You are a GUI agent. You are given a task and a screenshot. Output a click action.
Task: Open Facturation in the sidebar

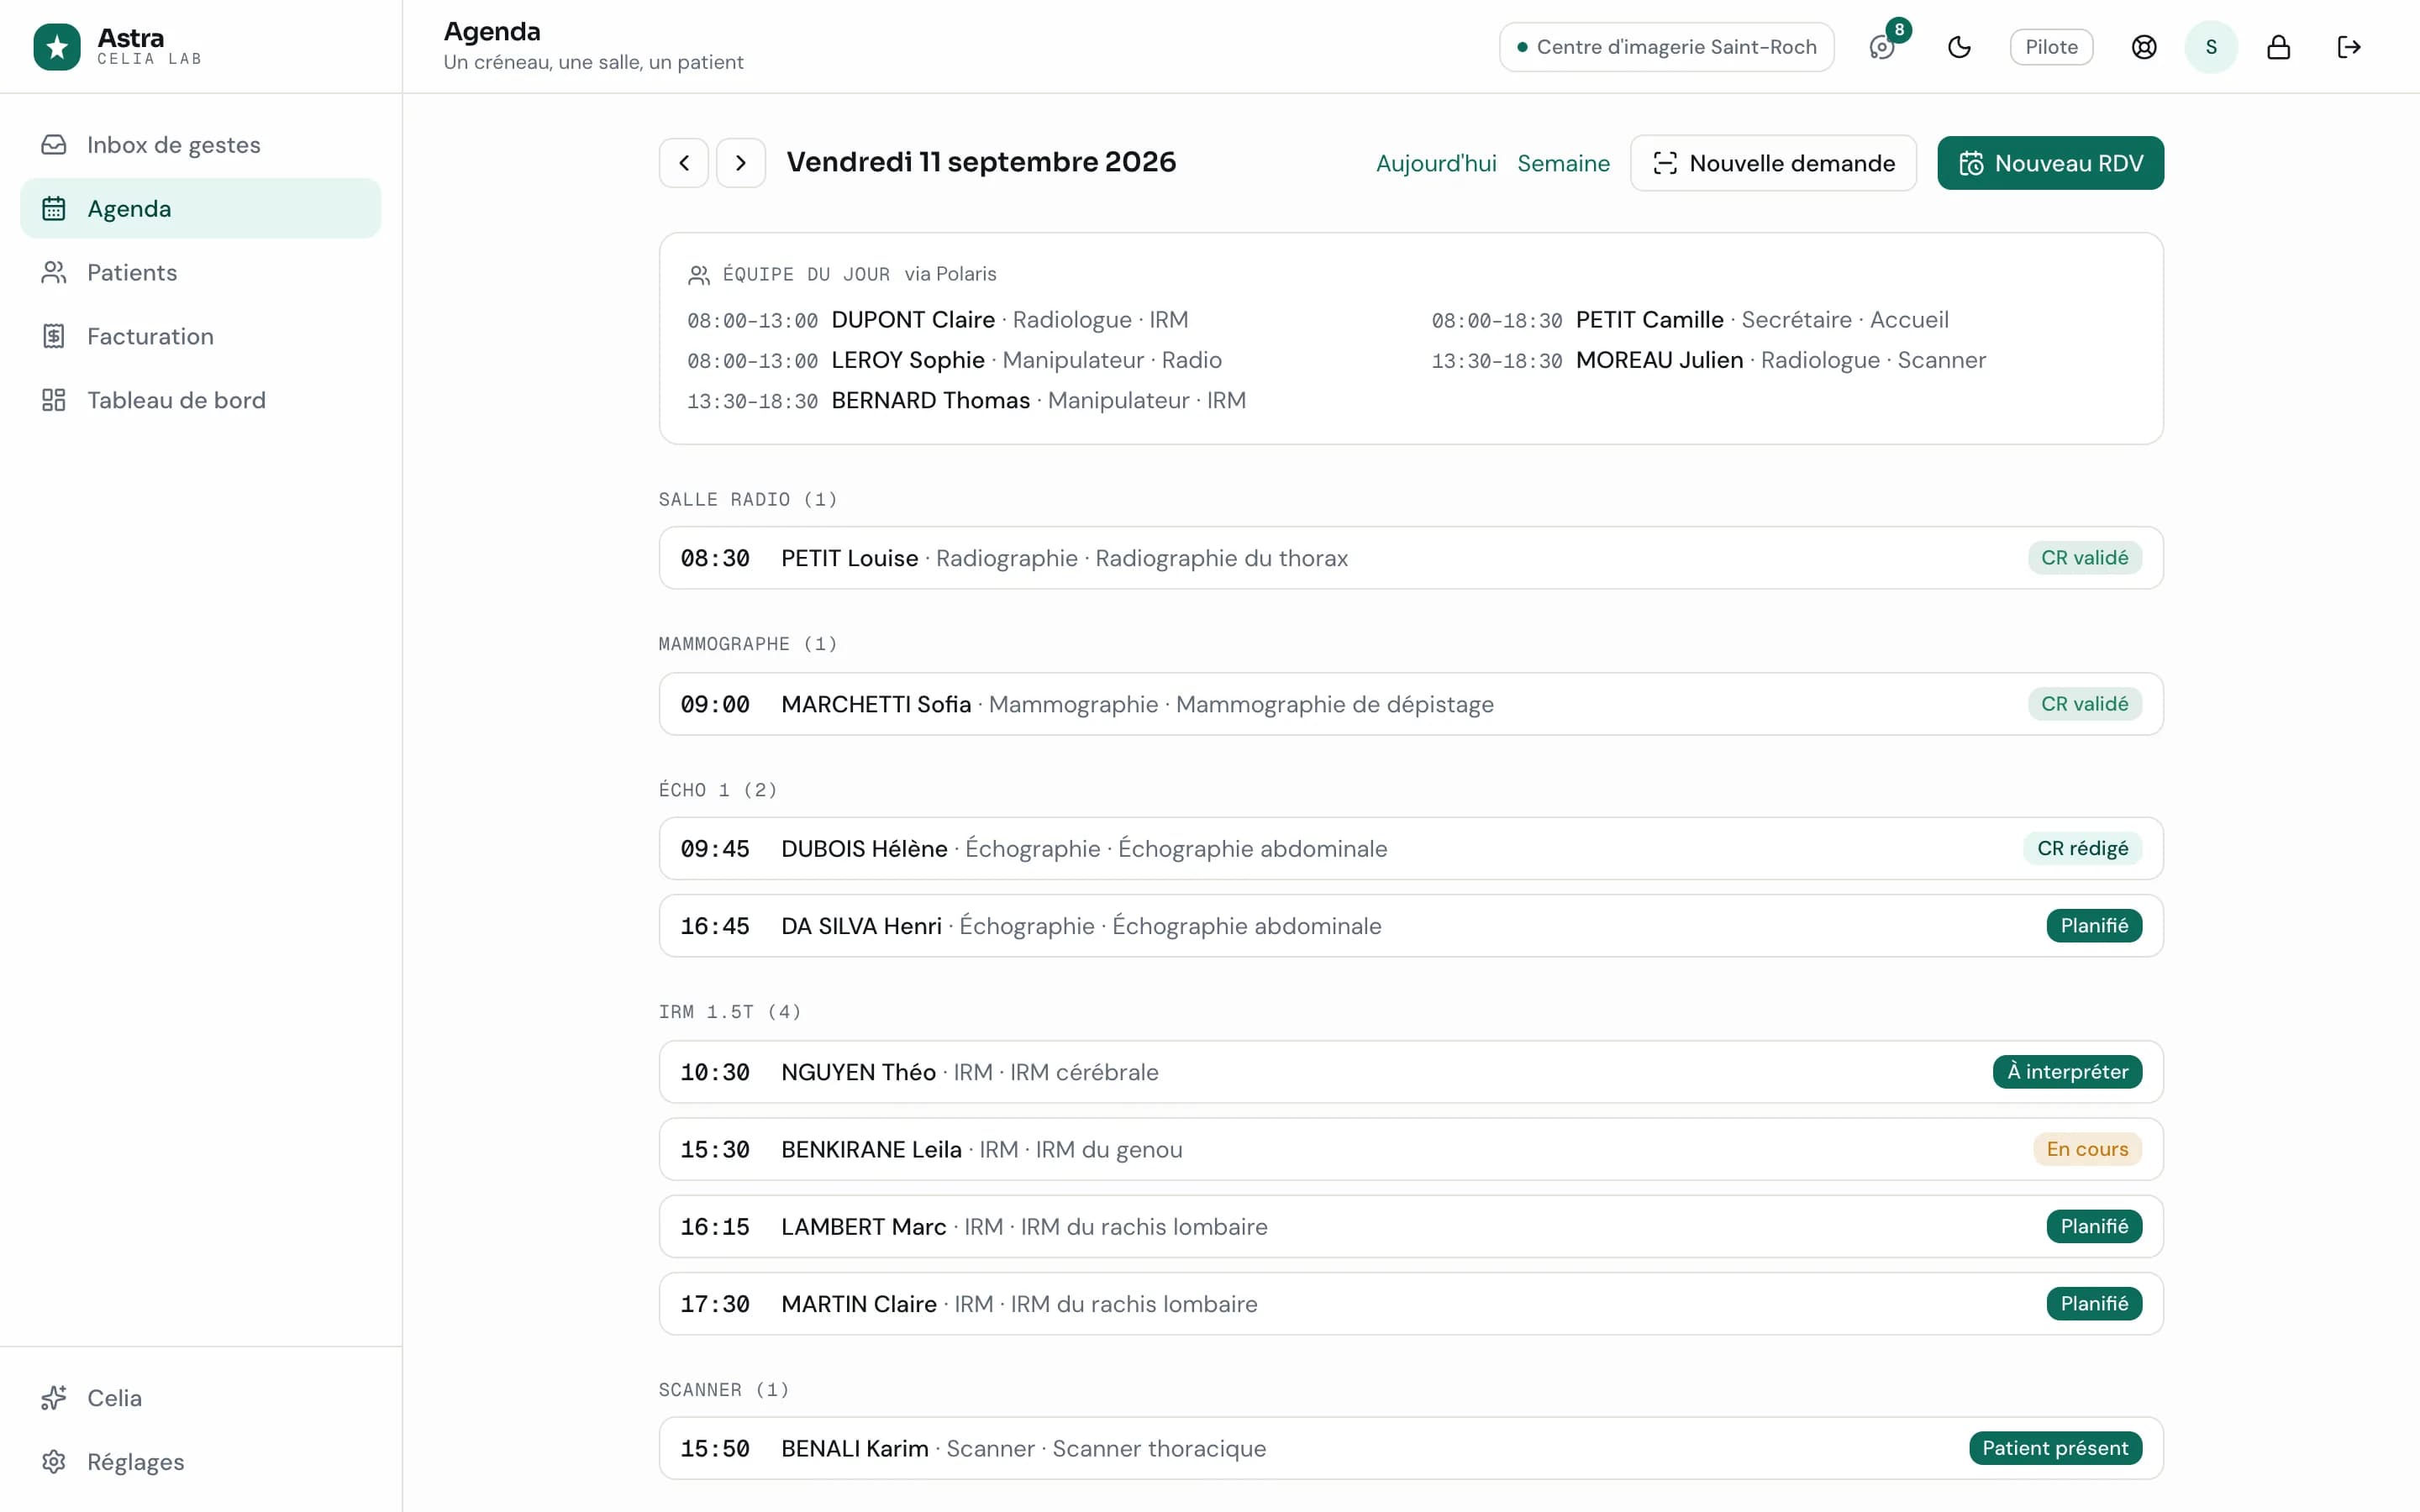coord(200,337)
